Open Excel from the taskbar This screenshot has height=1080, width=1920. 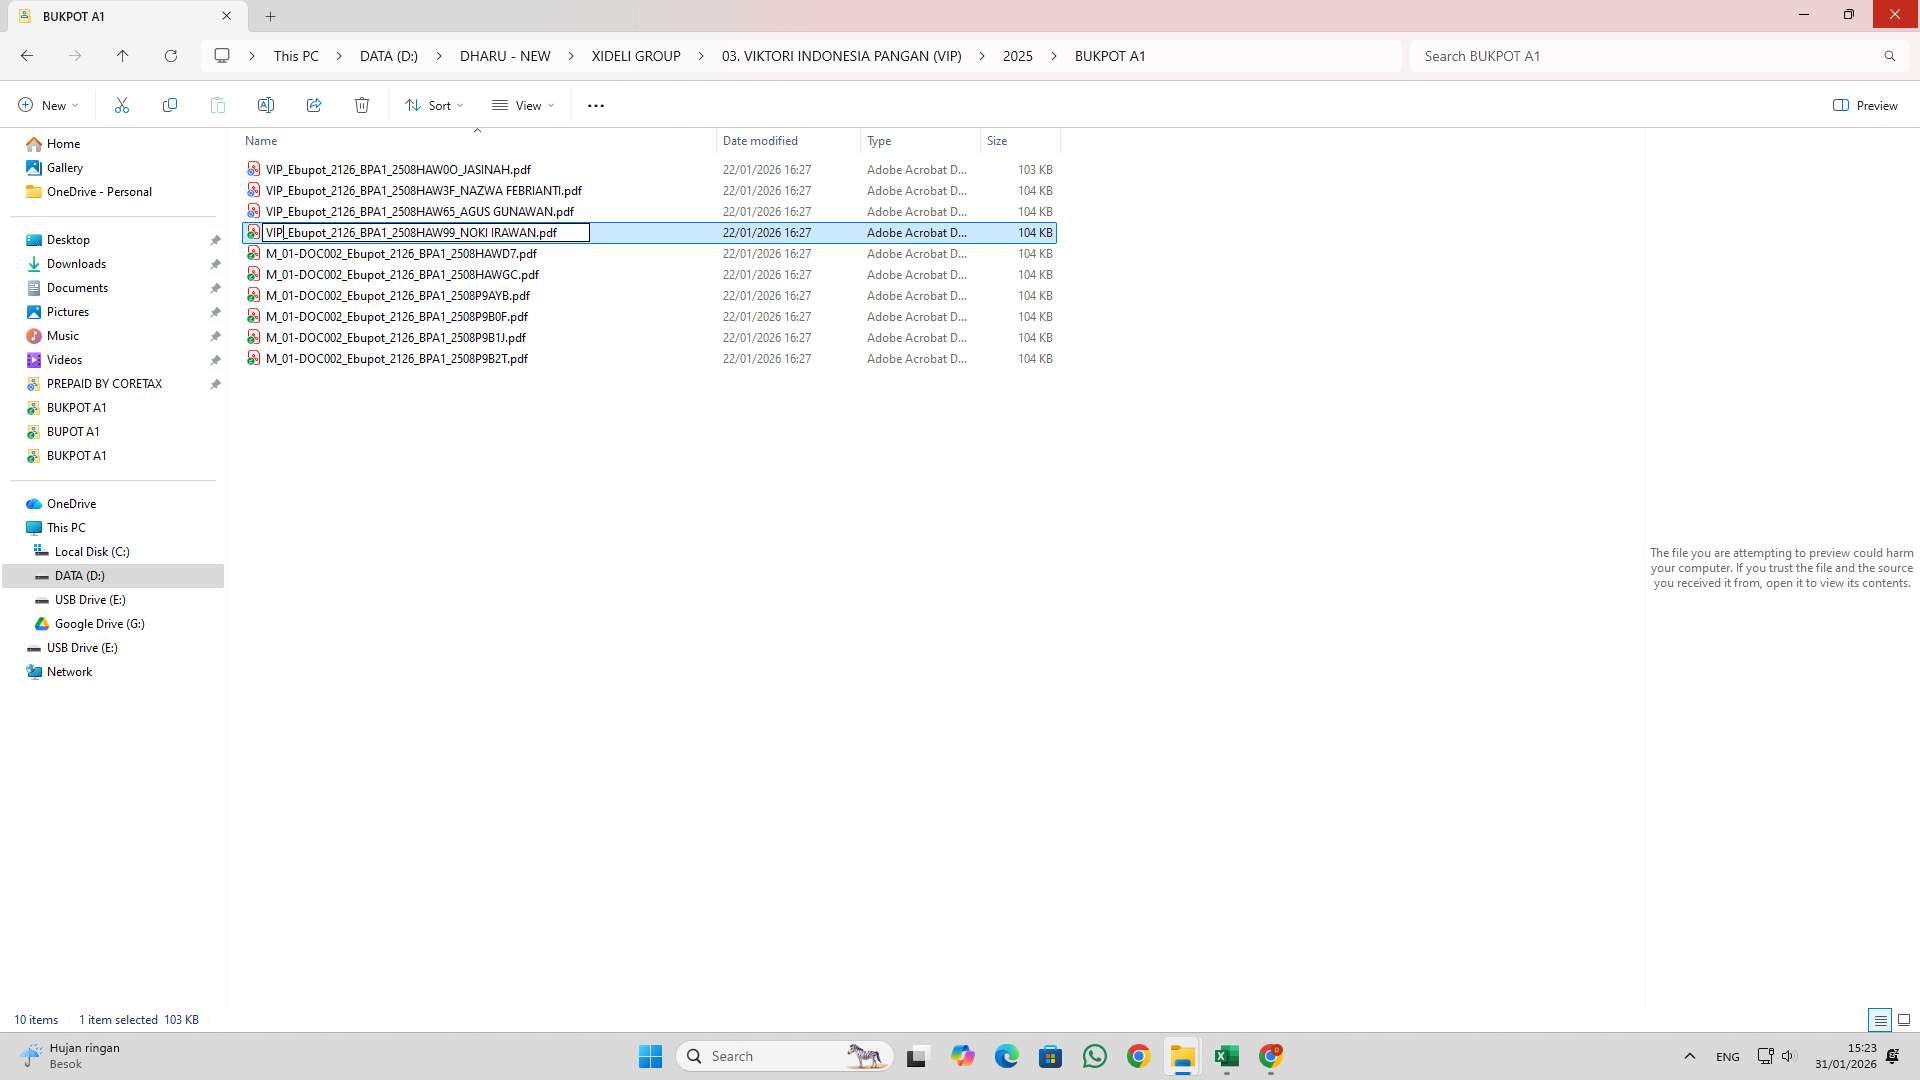(1227, 1056)
